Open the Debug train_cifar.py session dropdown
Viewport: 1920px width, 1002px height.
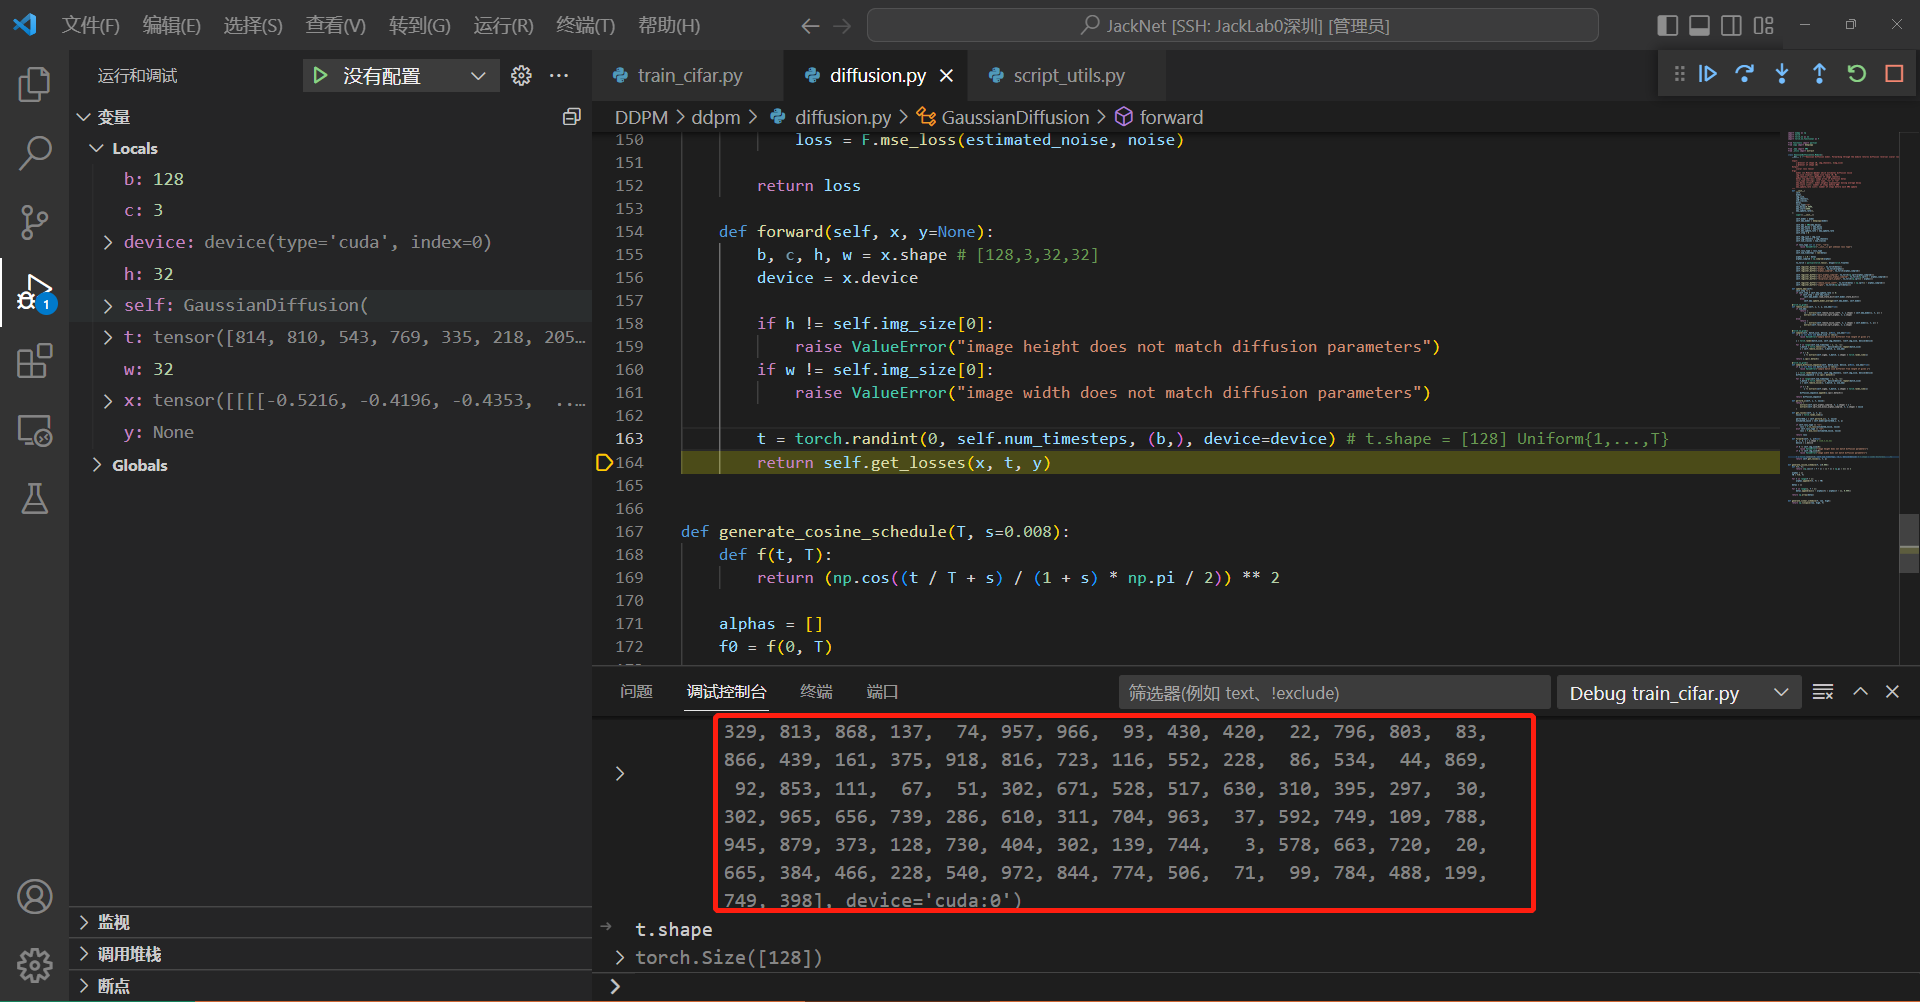point(1679,693)
